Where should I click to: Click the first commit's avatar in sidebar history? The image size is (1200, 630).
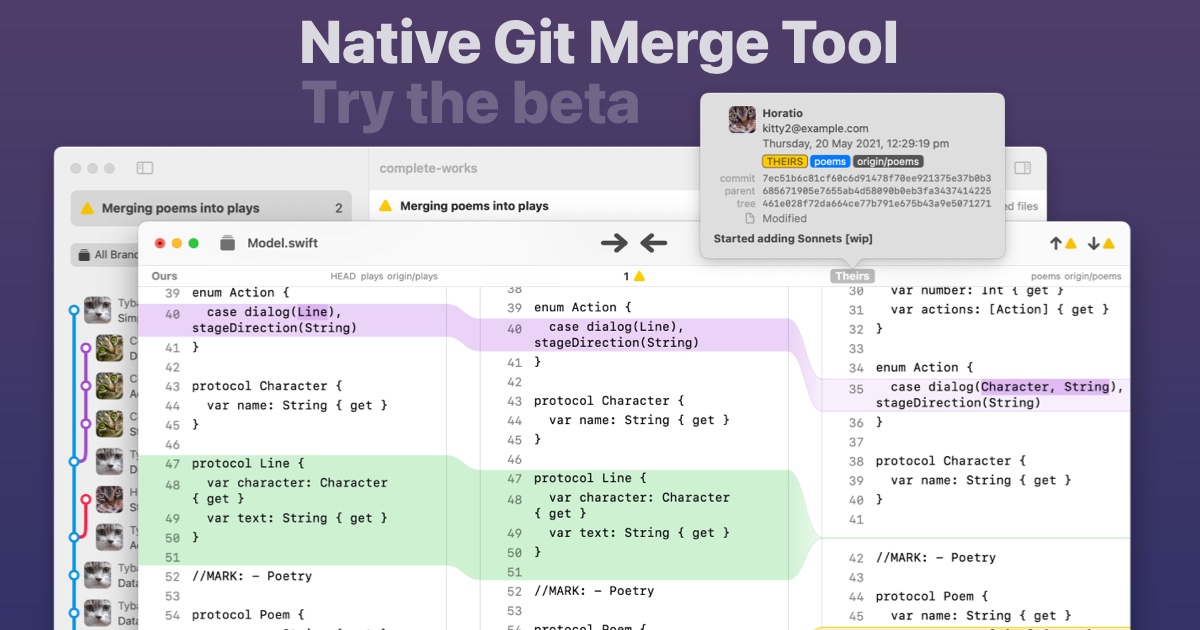click(97, 310)
